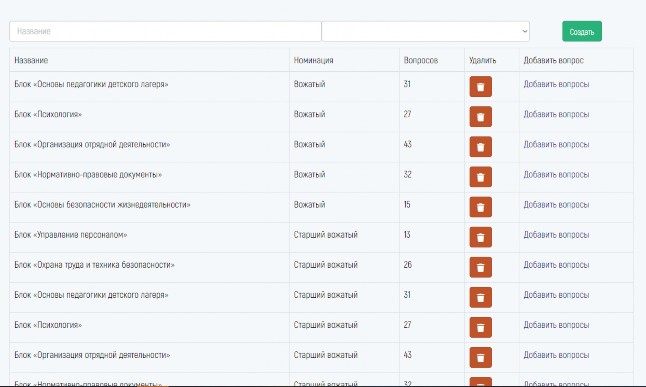Click the green Создать button
Screen dimensions: 646x387
[x=582, y=31]
